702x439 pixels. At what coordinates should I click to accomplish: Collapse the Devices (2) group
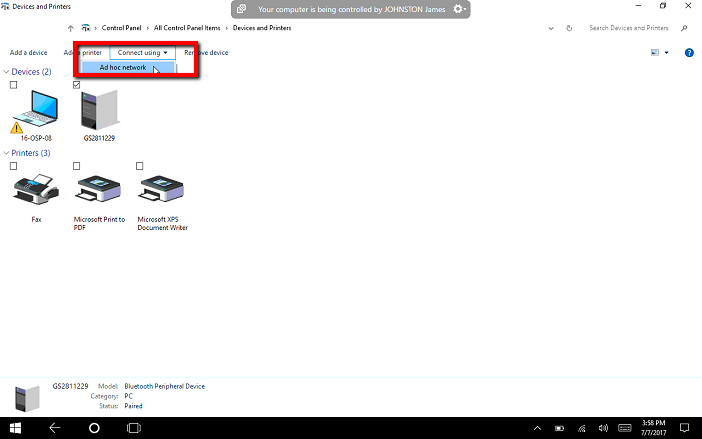tap(7, 72)
